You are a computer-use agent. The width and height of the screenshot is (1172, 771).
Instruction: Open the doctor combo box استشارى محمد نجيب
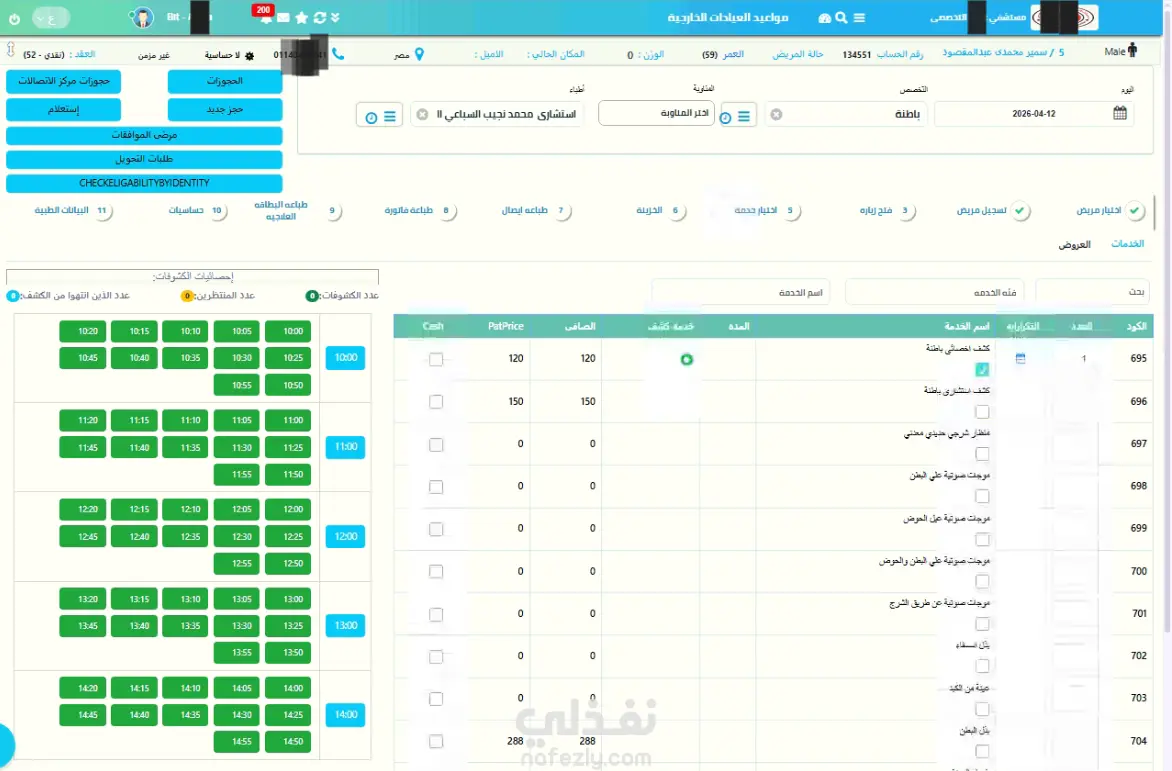point(497,114)
